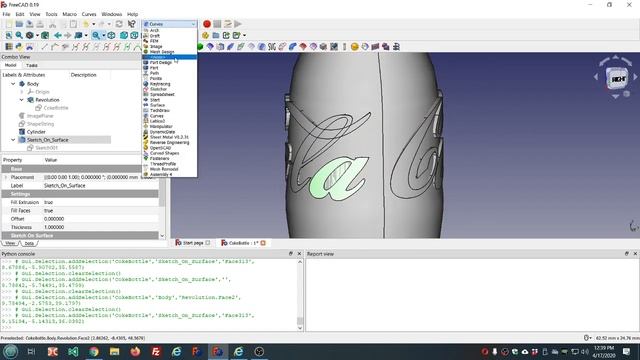The width and height of the screenshot is (640, 360).
Task: Click the Python logo icon in third toolbar
Action: click(19, 47)
